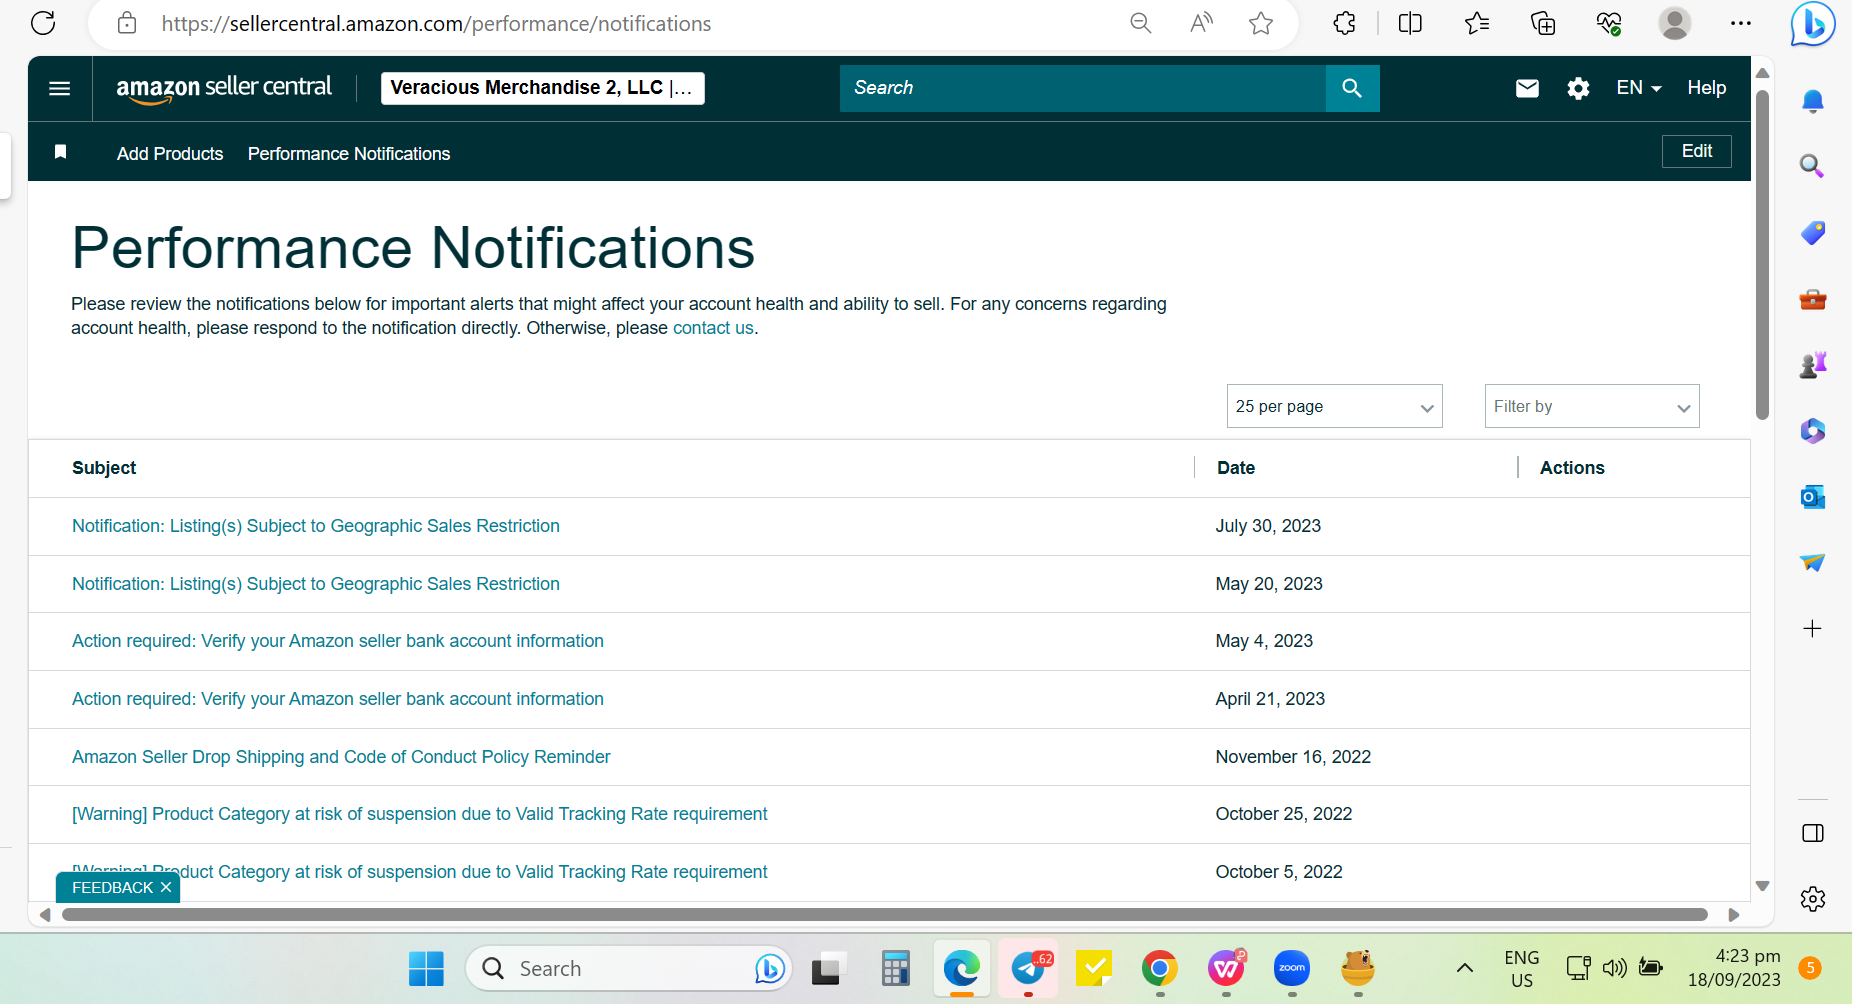1852x1004 pixels.
Task: Click the browser profile avatar
Action: 1675,23
